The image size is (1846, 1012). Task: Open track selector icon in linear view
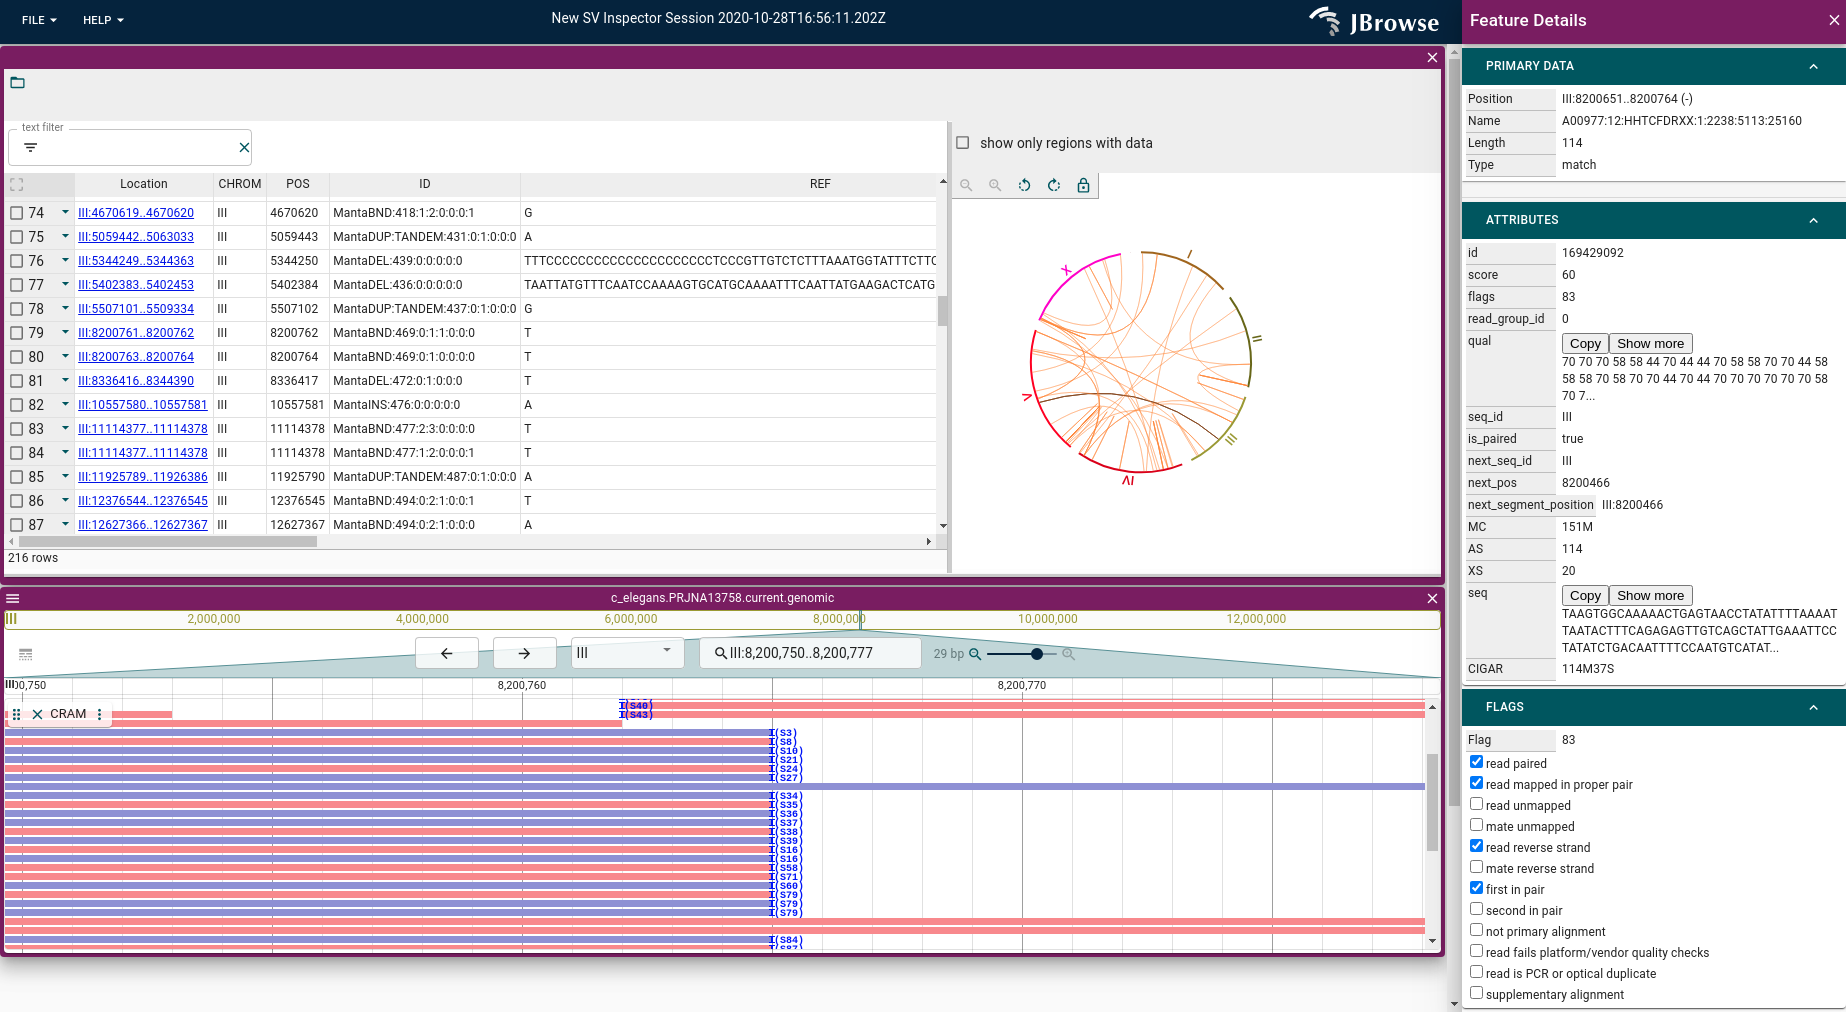coord(26,654)
